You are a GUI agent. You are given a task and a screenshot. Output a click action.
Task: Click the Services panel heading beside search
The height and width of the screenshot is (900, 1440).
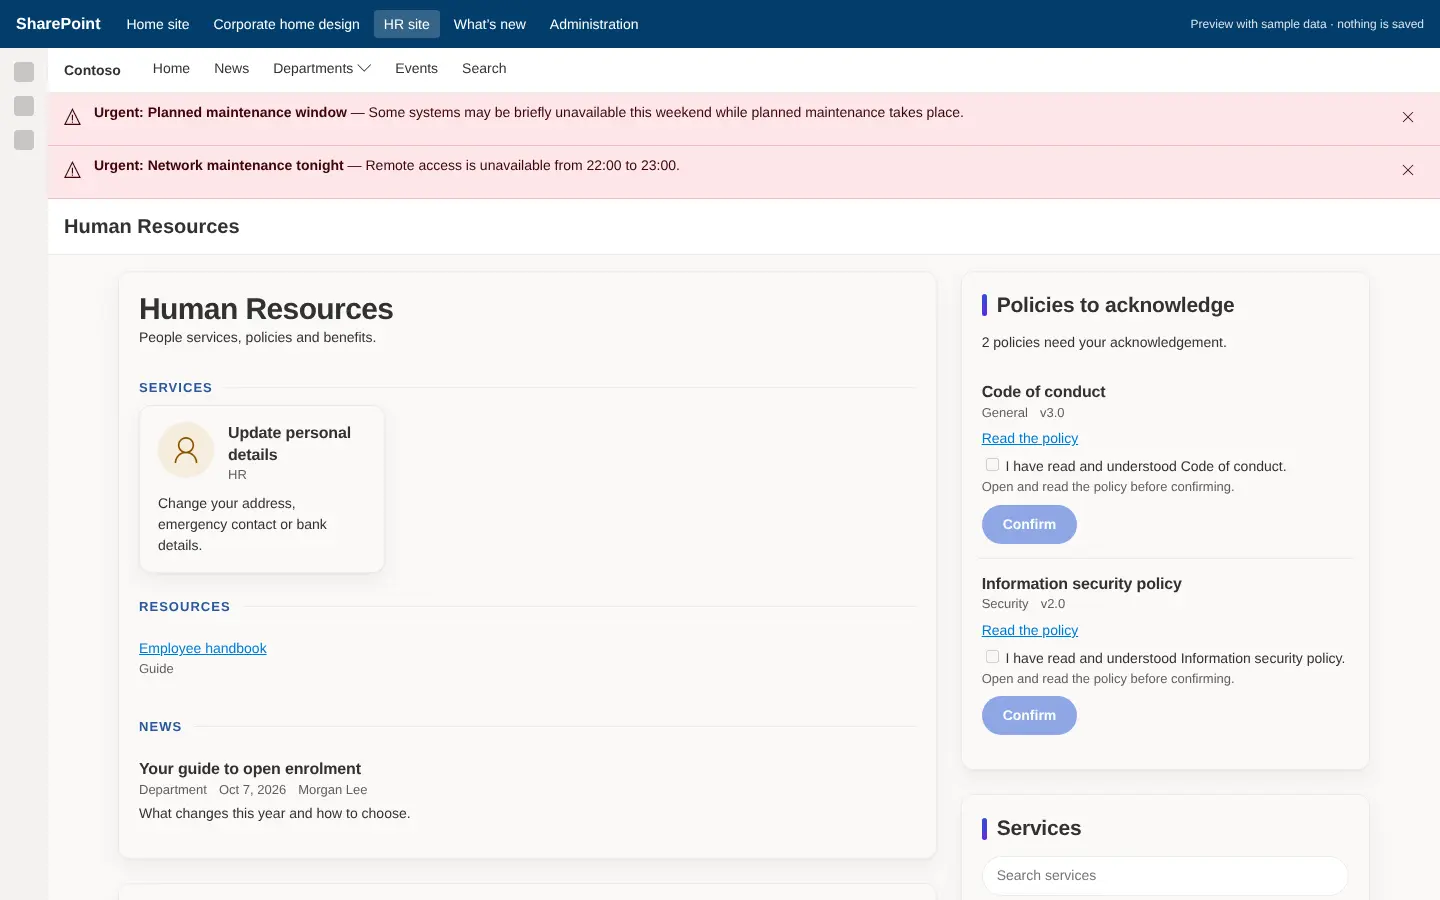coord(1038,828)
